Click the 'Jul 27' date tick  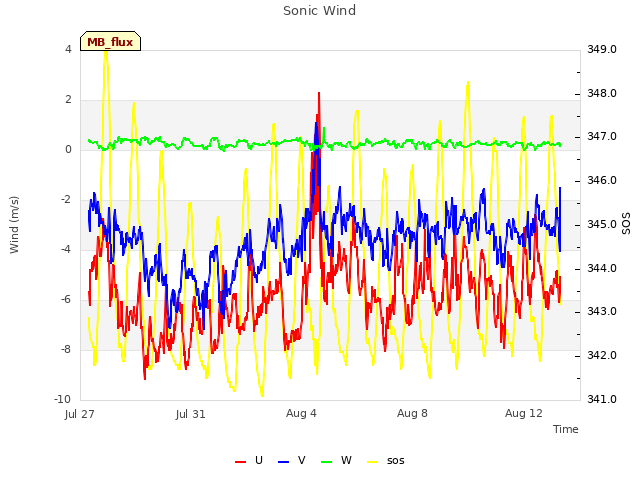80,414
